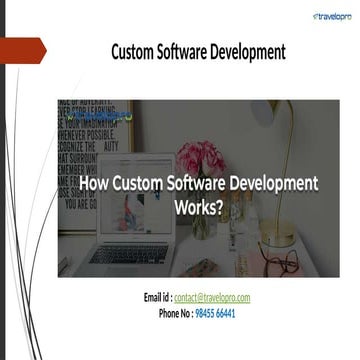360x360 pixels.
Task: Click the phone number 98455 66441
Action: (x=215, y=314)
